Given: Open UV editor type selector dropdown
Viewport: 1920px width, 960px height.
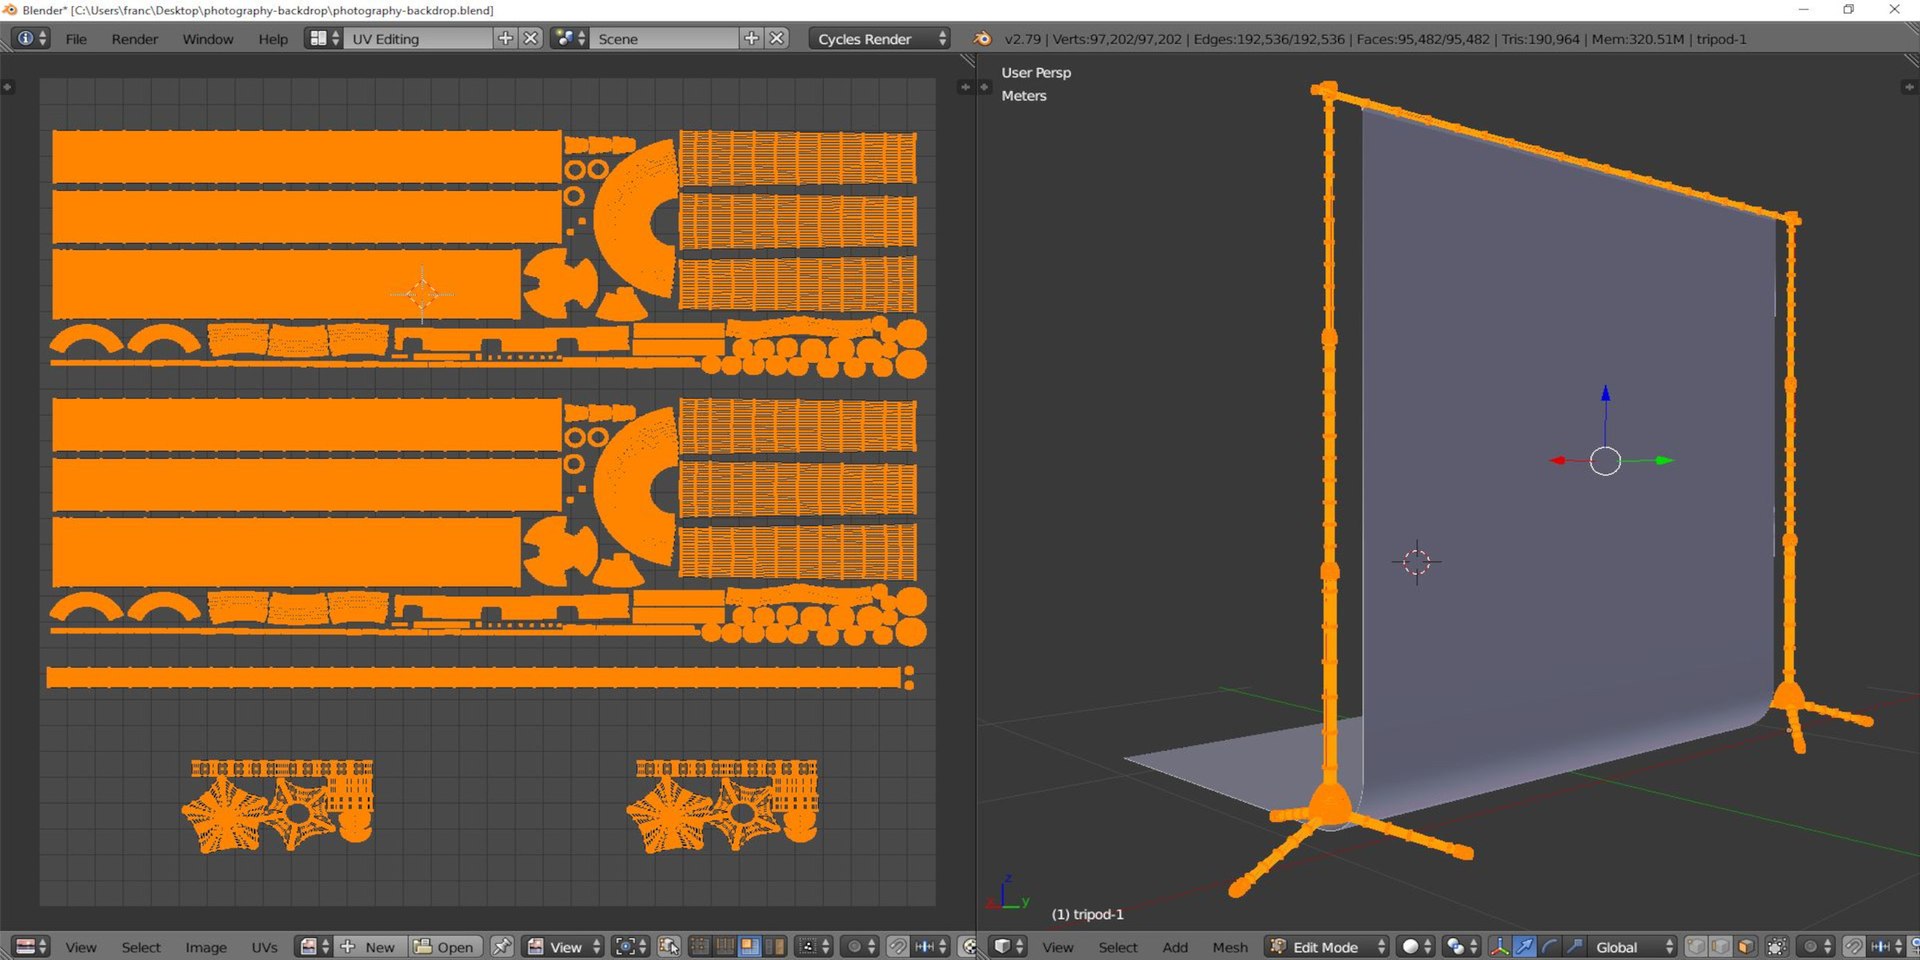Looking at the screenshot, I should (31, 946).
